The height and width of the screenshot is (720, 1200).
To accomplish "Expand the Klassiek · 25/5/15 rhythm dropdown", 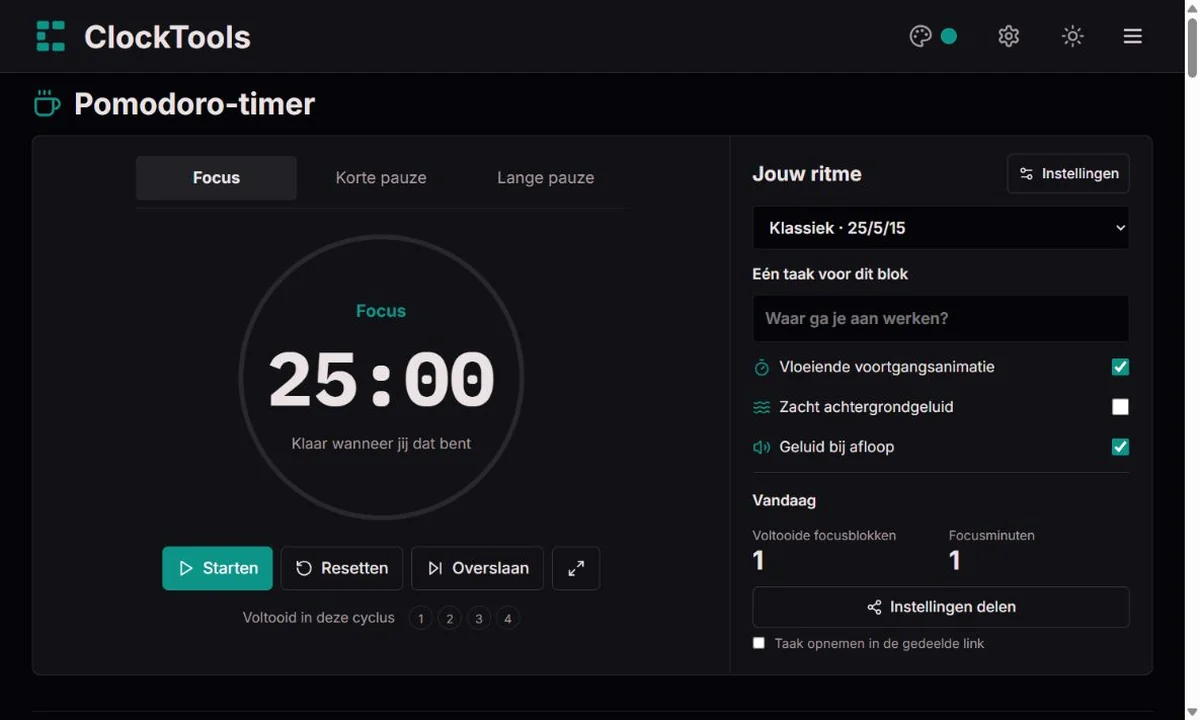I will click(x=941, y=228).
